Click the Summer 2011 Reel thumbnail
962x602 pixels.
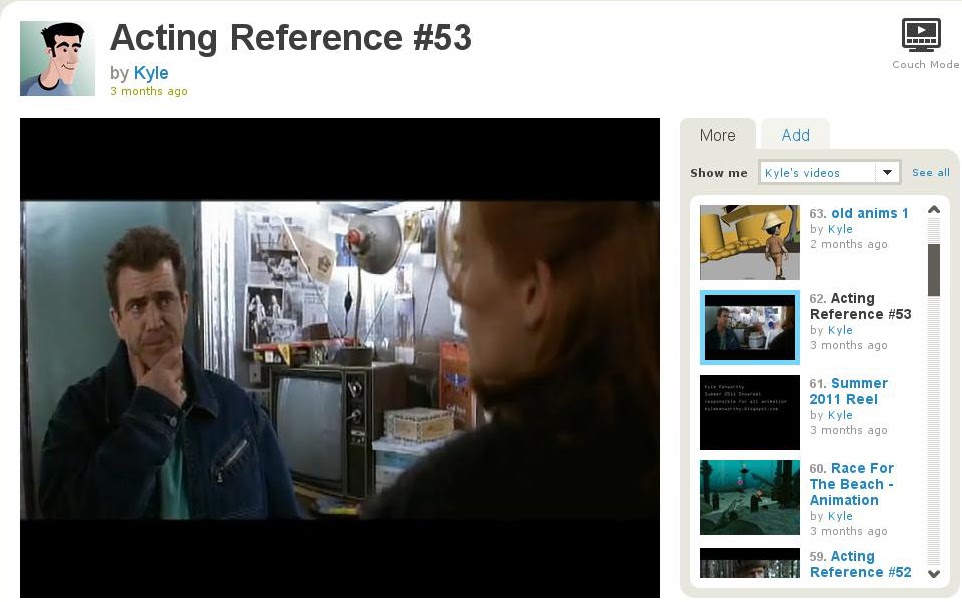[x=750, y=412]
